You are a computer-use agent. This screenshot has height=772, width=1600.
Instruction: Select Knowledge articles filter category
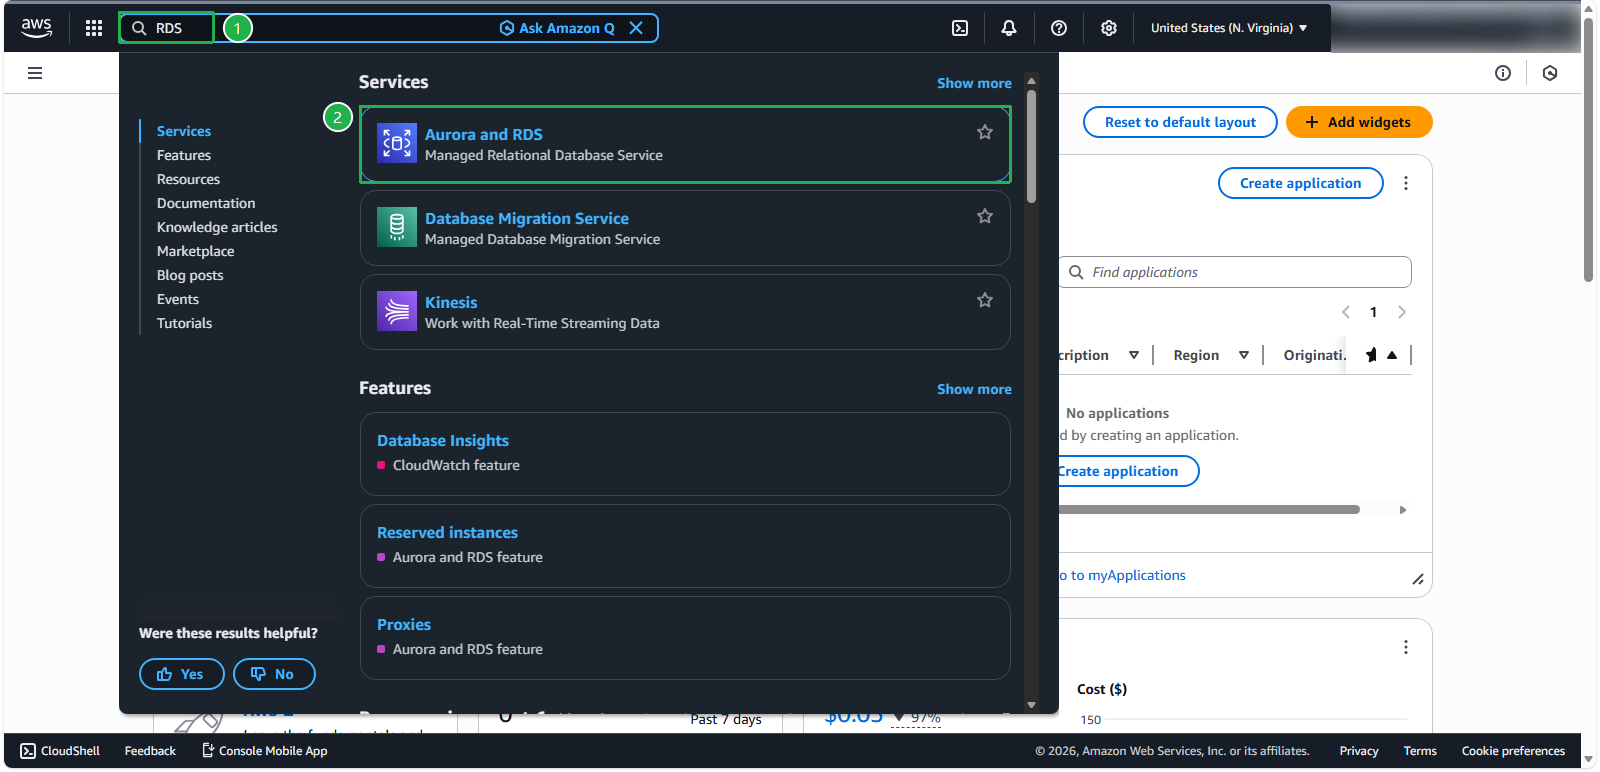217,227
